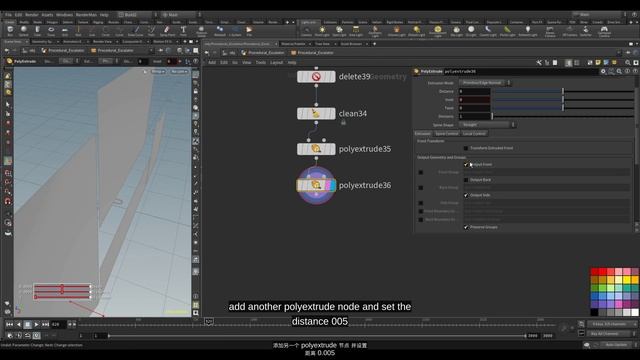
Task: Create a Tube from the shelf
Action: tap(37, 31)
